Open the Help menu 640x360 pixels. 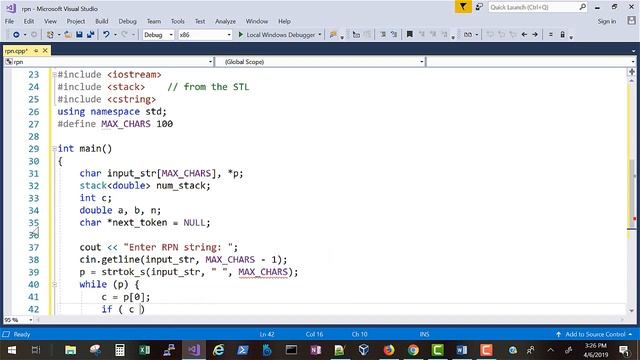(284, 21)
